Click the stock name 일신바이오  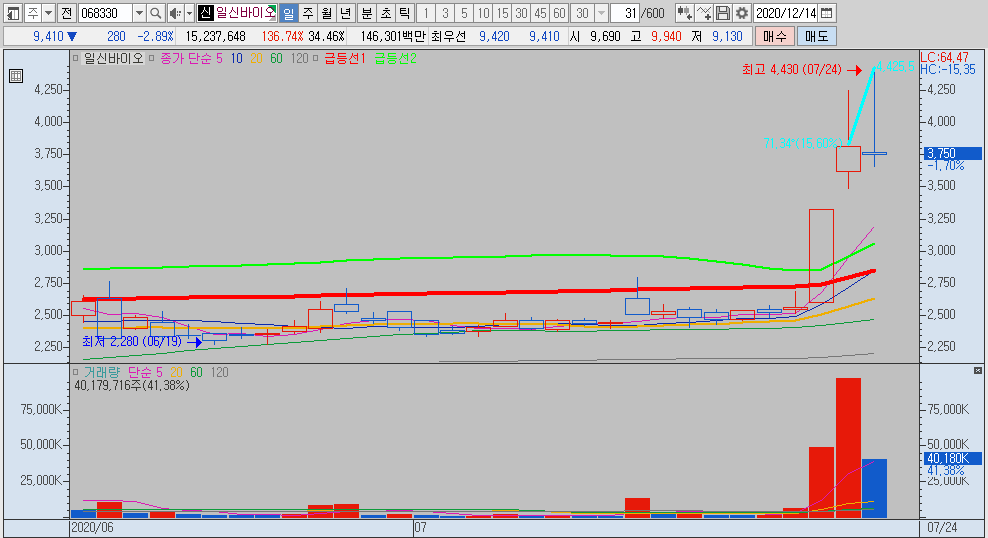(246, 13)
